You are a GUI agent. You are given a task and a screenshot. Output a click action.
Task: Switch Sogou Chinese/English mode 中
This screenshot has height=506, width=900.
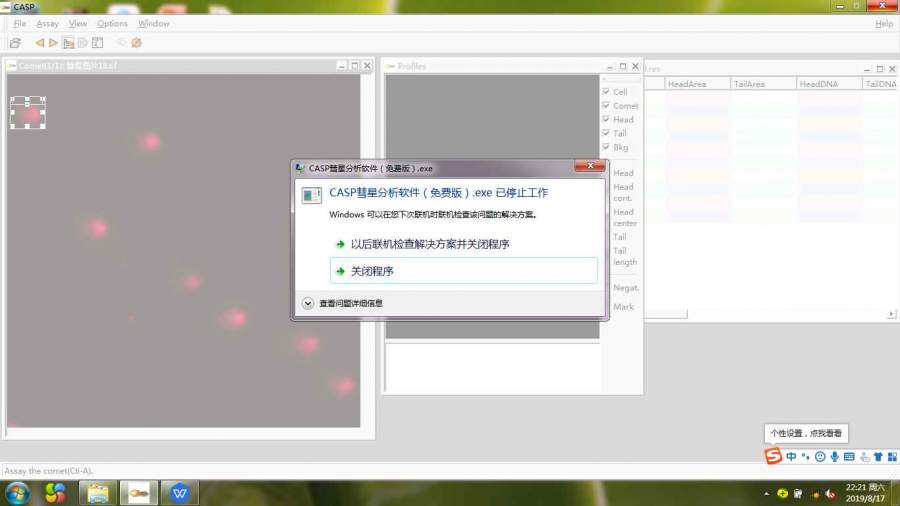[x=792, y=457]
